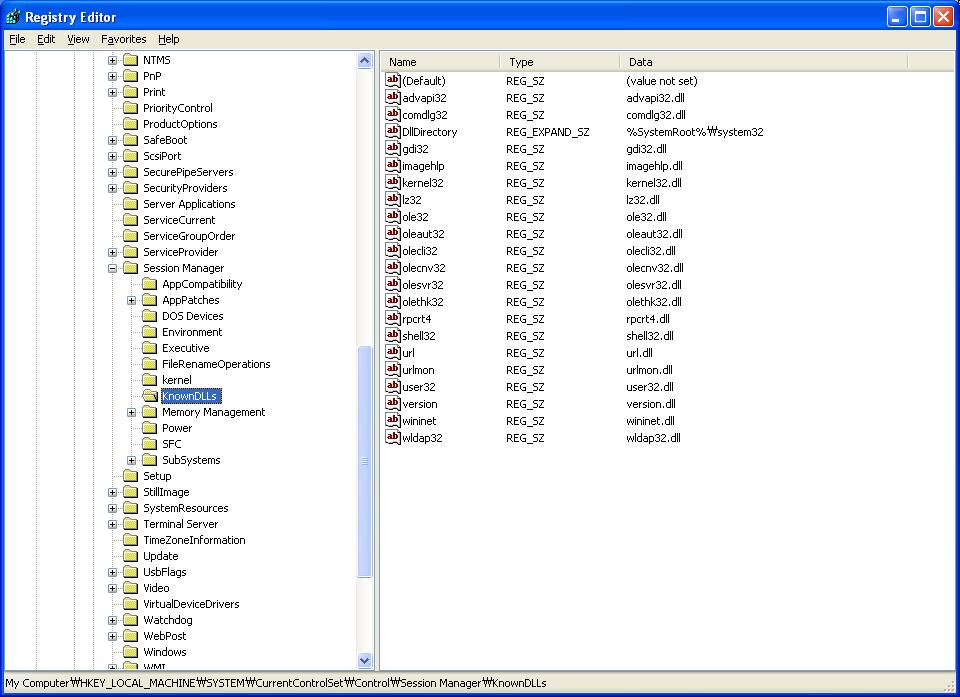Click the folder icon next to Environment
The width and height of the screenshot is (960, 697).
tap(149, 332)
